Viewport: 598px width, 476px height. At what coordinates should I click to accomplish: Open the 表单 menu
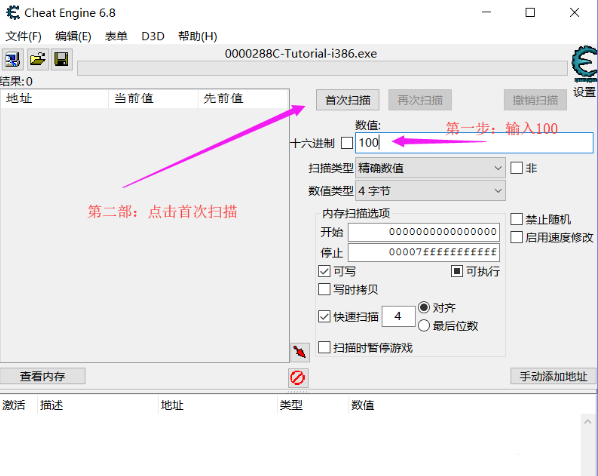tap(116, 36)
